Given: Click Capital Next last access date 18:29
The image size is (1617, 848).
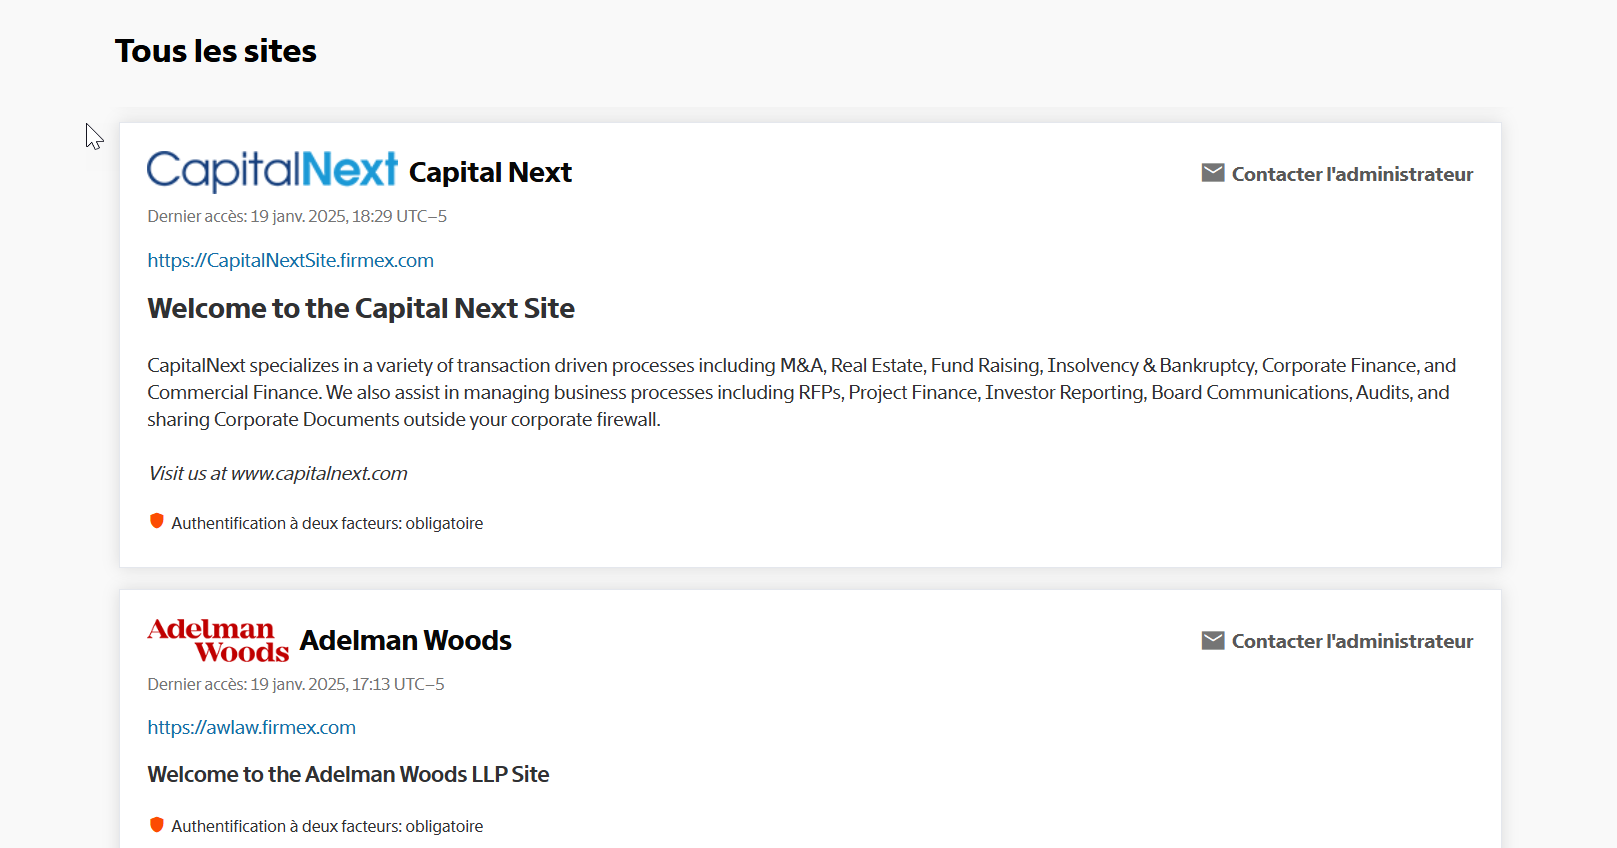Looking at the screenshot, I should click(297, 216).
